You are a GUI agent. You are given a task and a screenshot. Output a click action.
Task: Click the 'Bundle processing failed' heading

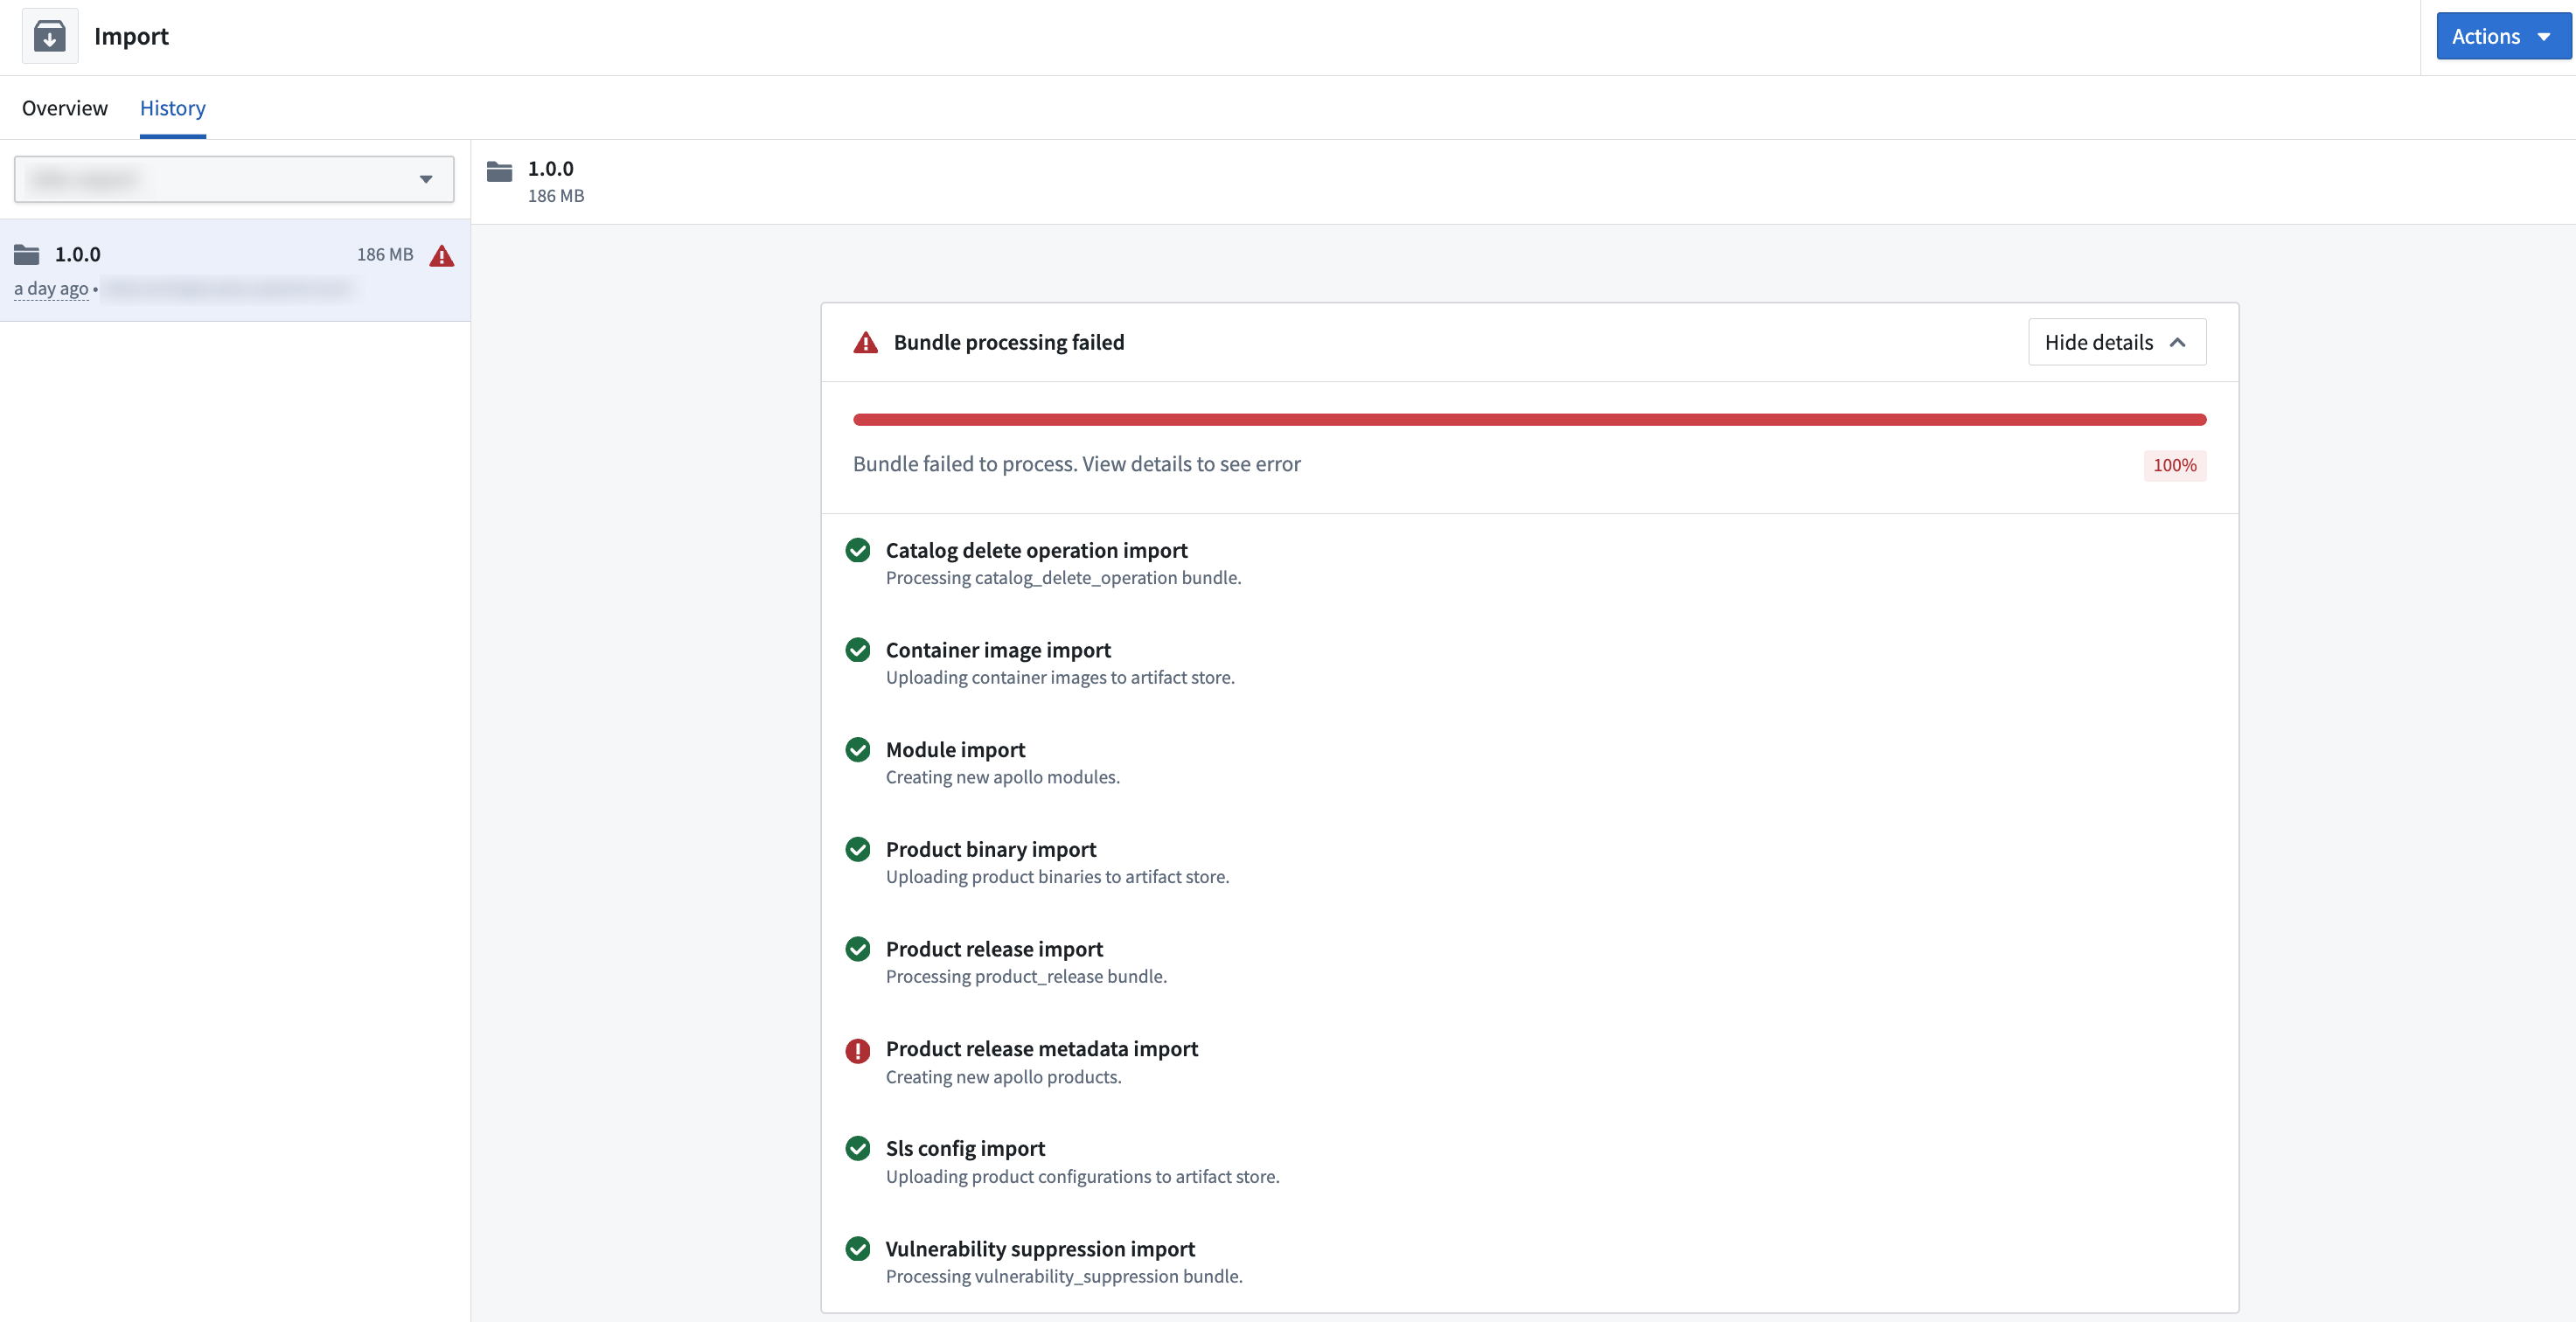1008,342
